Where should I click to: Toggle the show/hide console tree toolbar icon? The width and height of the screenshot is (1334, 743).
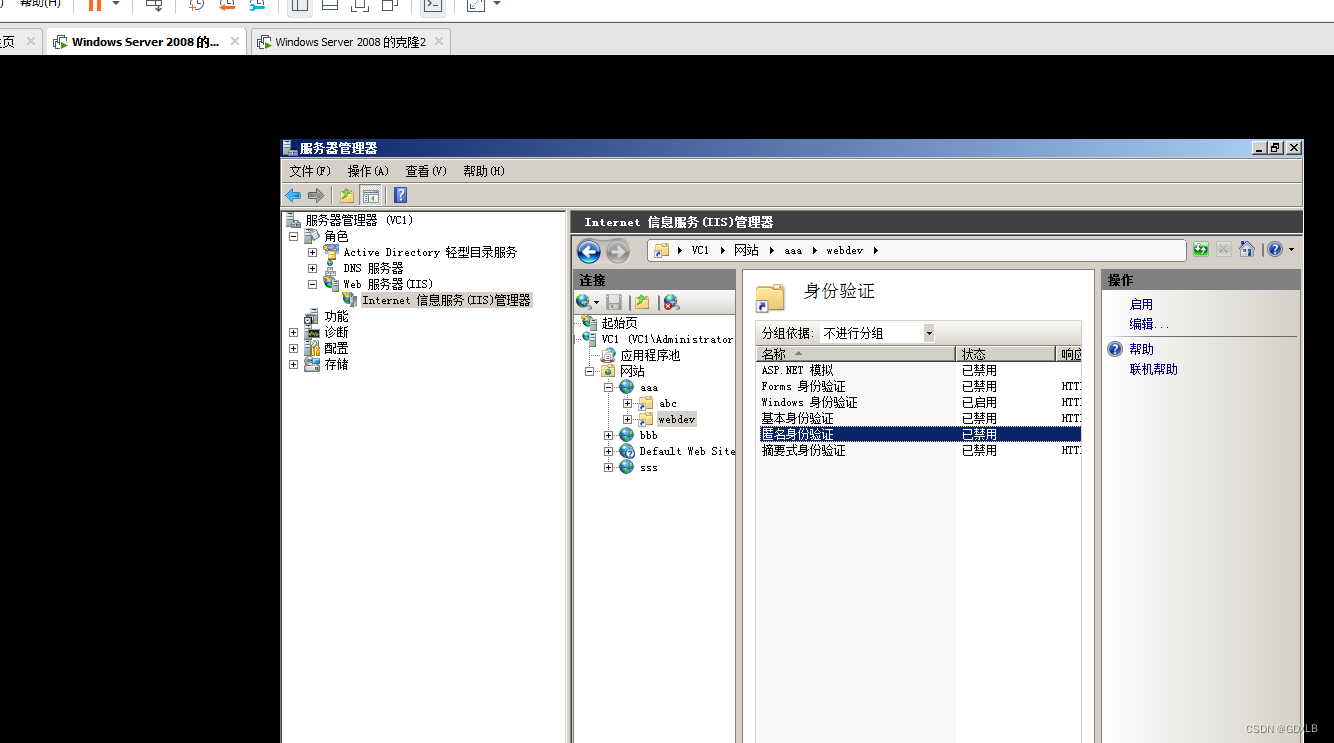(370, 195)
